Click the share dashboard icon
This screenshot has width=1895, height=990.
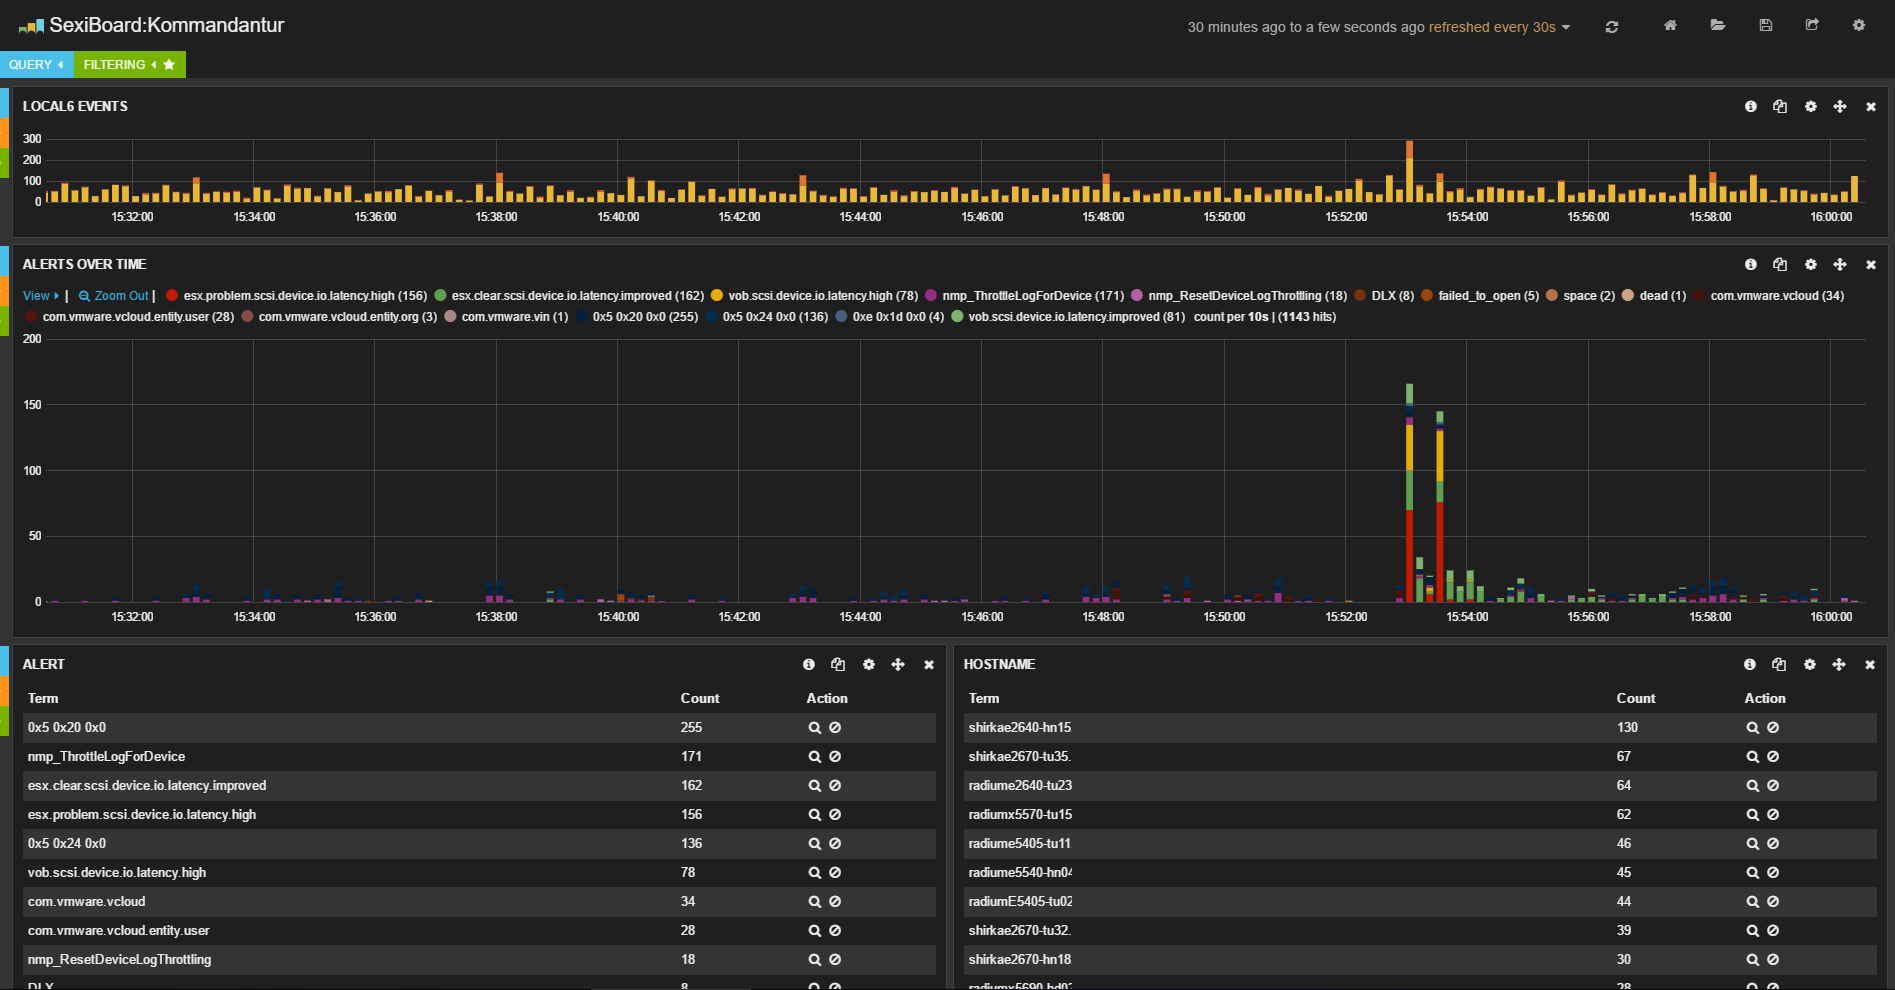pyautogui.click(x=1812, y=26)
